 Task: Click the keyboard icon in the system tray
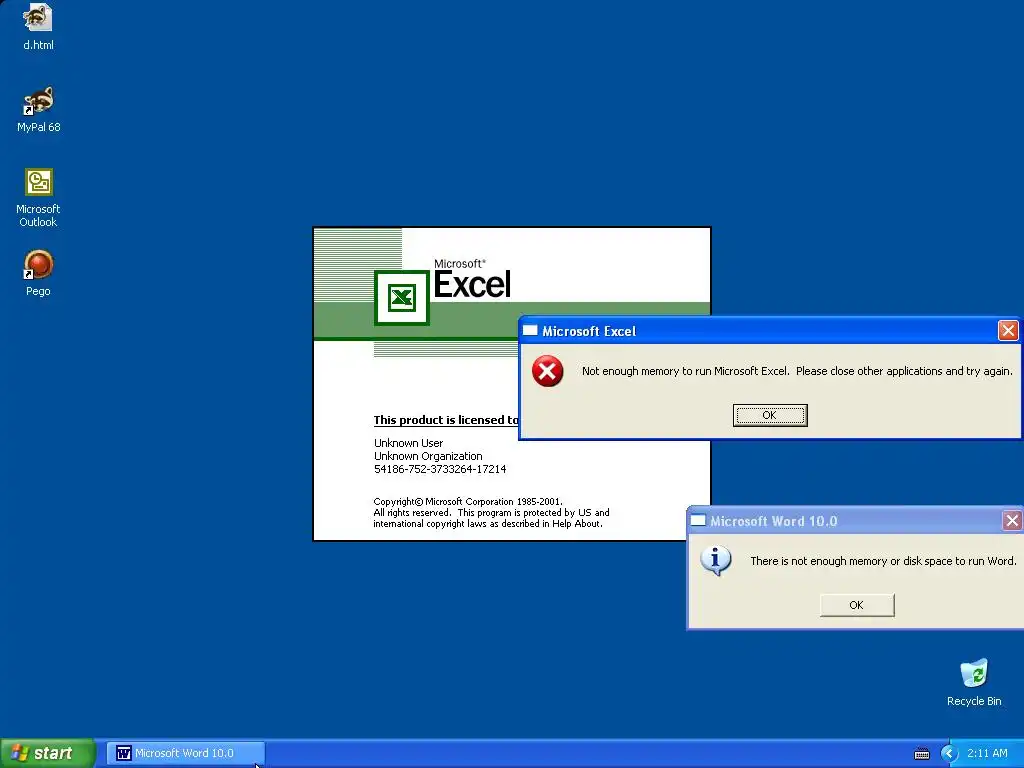(921, 754)
